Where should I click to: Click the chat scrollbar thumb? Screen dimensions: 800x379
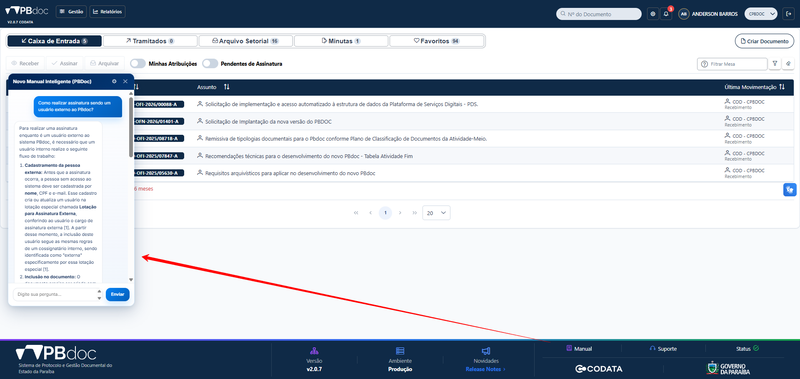pyautogui.click(x=131, y=127)
